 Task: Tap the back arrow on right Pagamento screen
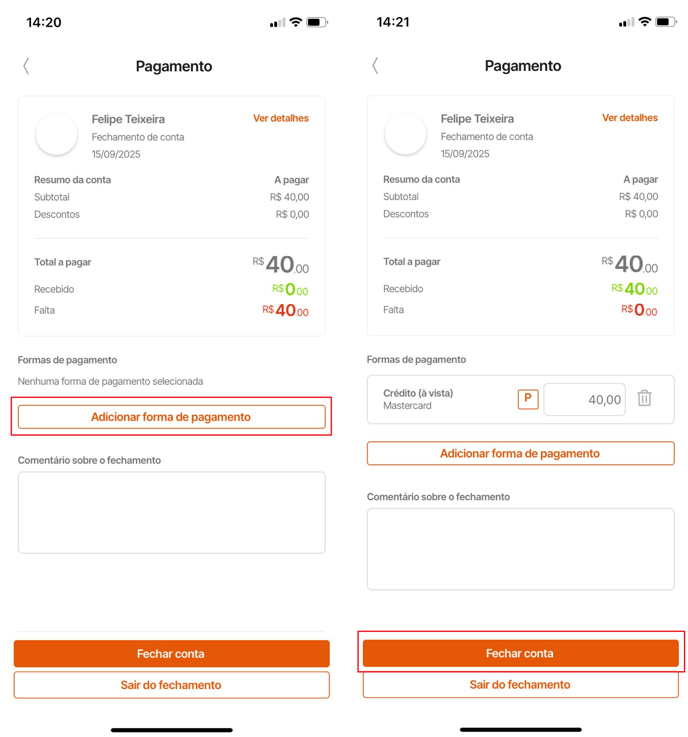pyautogui.click(x=375, y=66)
